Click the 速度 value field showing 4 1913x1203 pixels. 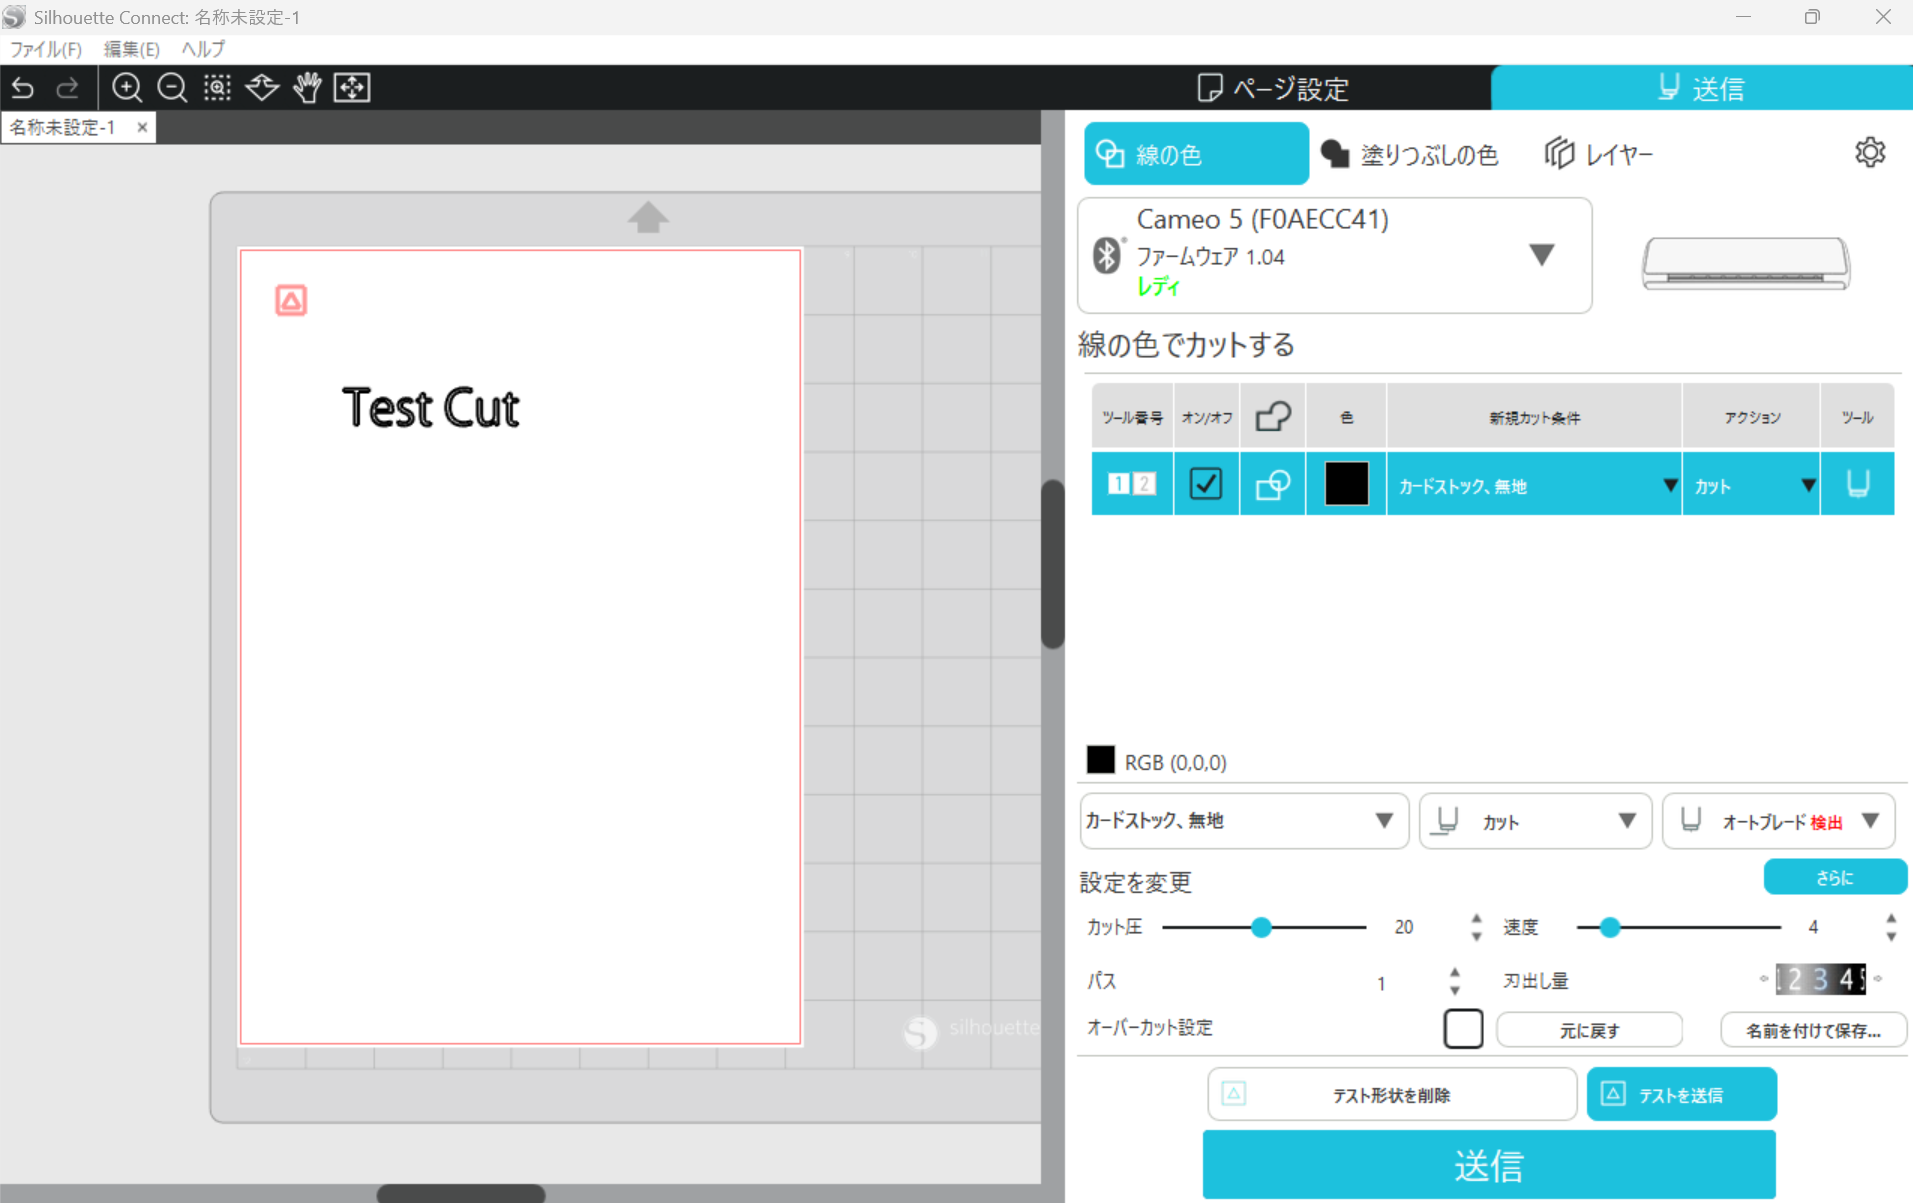point(1812,928)
